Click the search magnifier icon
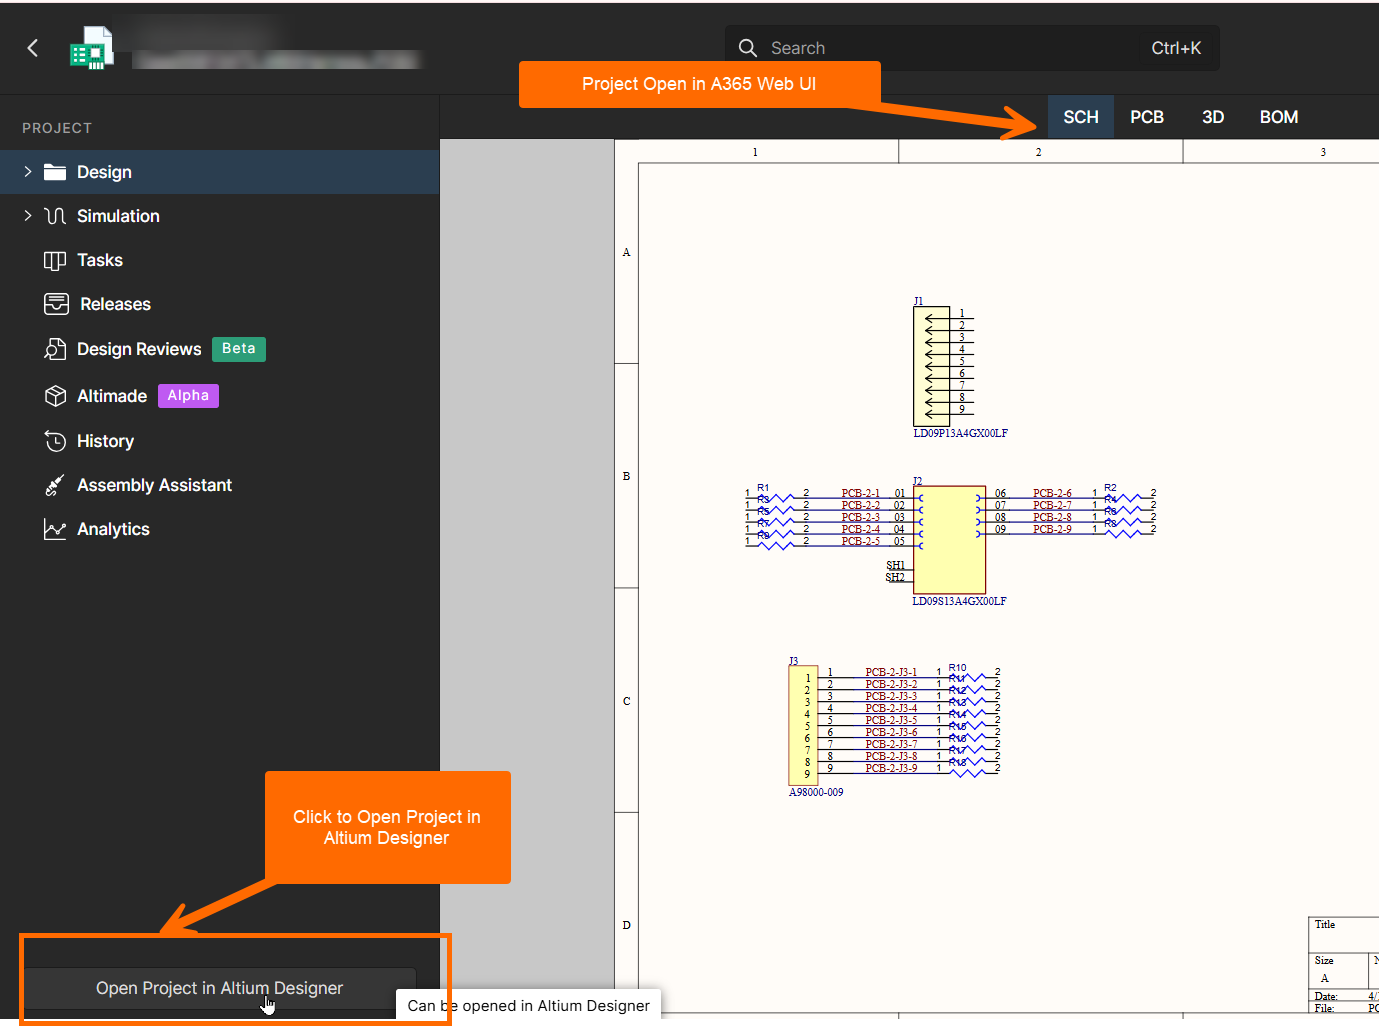Viewport: 1379px width, 1026px height. click(x=748, y=48)
